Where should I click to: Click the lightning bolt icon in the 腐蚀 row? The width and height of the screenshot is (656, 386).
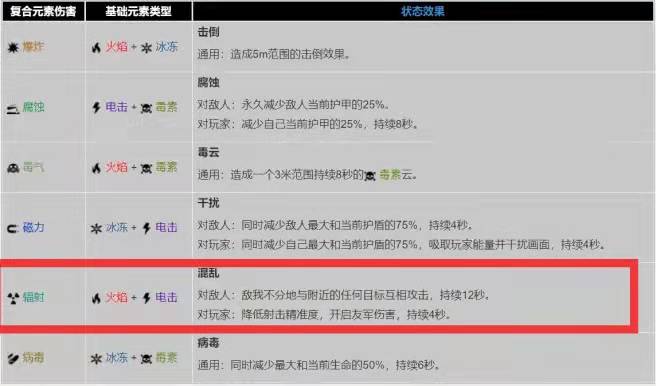click(97, 107)
